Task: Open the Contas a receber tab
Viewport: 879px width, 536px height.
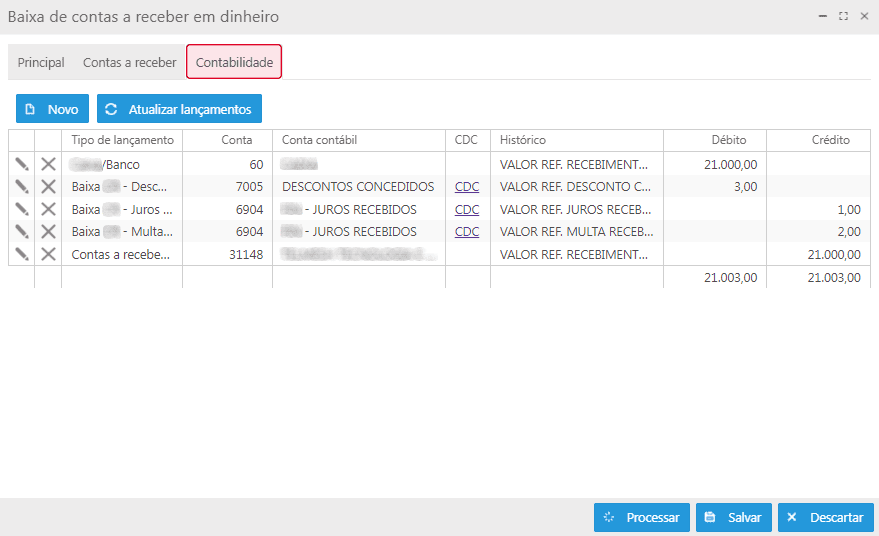Action: [x=130, y=62]
